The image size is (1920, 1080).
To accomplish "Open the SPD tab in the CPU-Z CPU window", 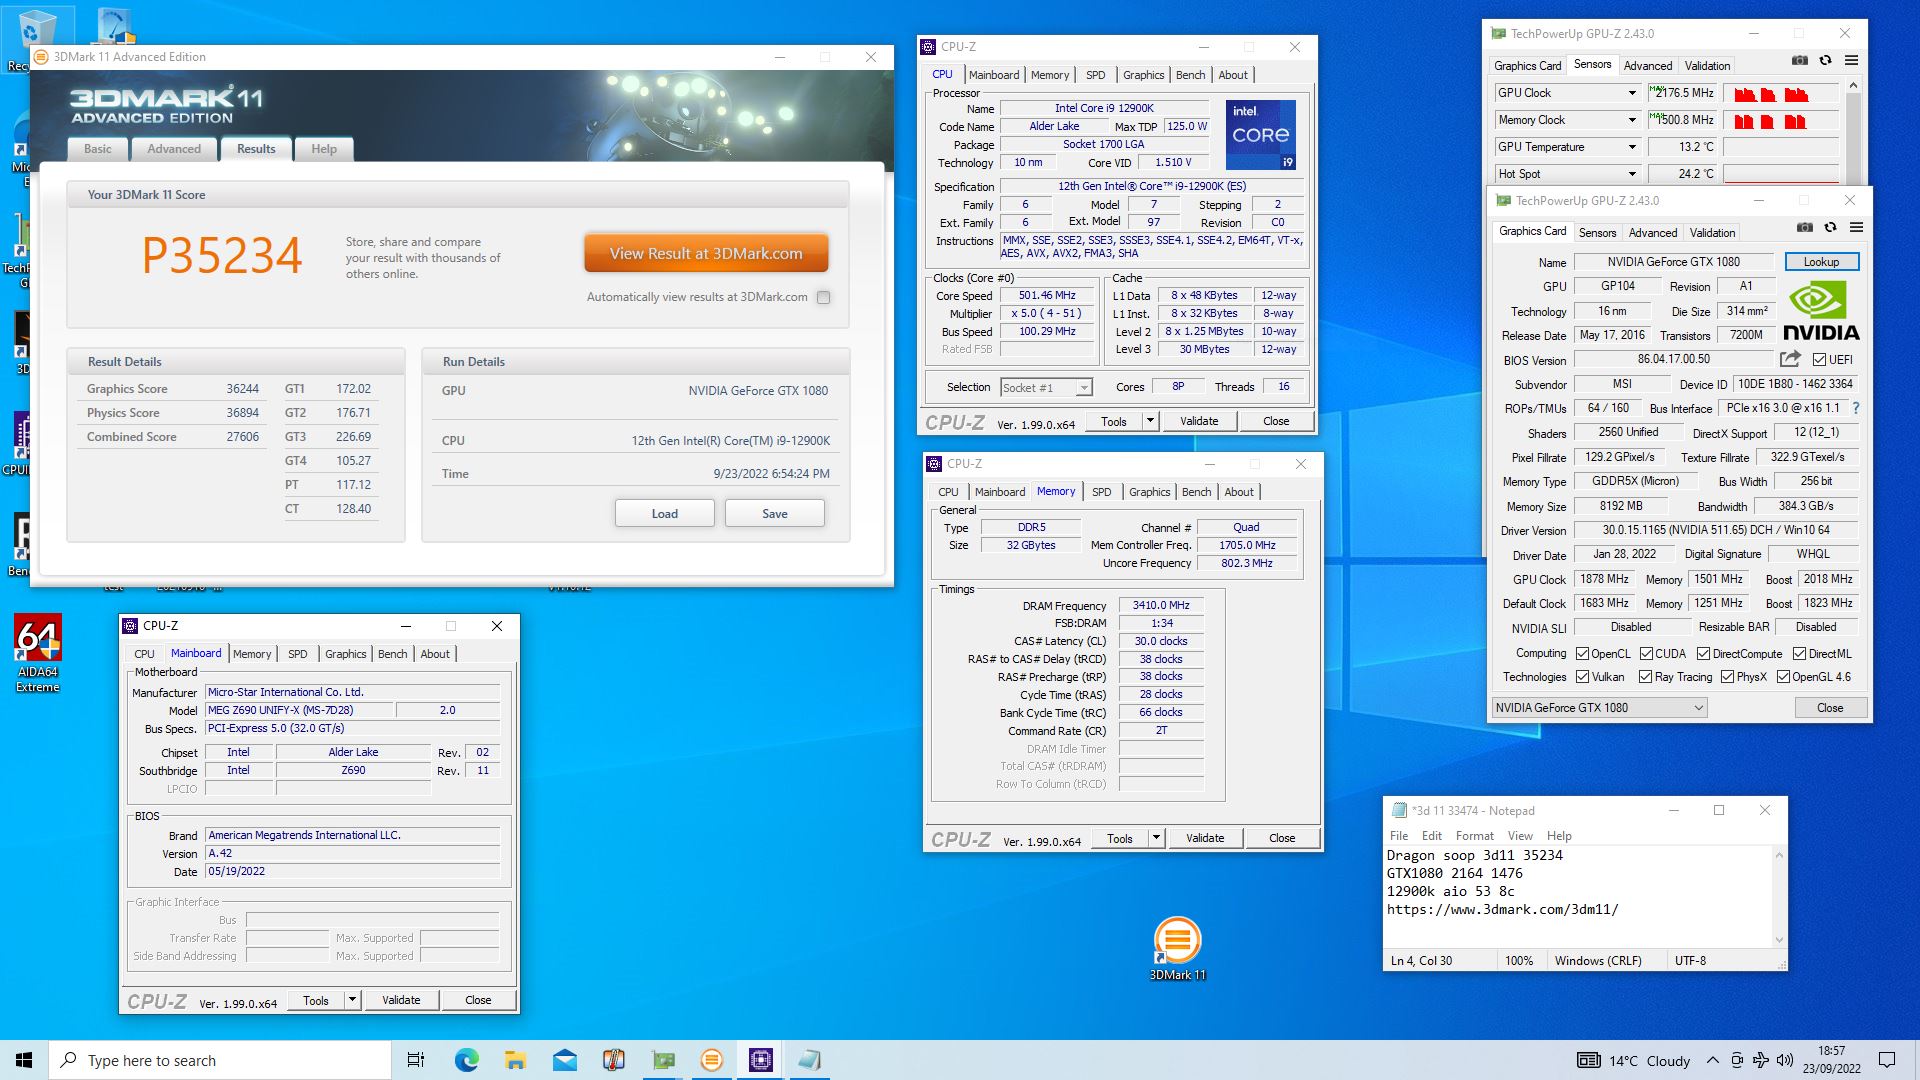I will coord(1096,75).
